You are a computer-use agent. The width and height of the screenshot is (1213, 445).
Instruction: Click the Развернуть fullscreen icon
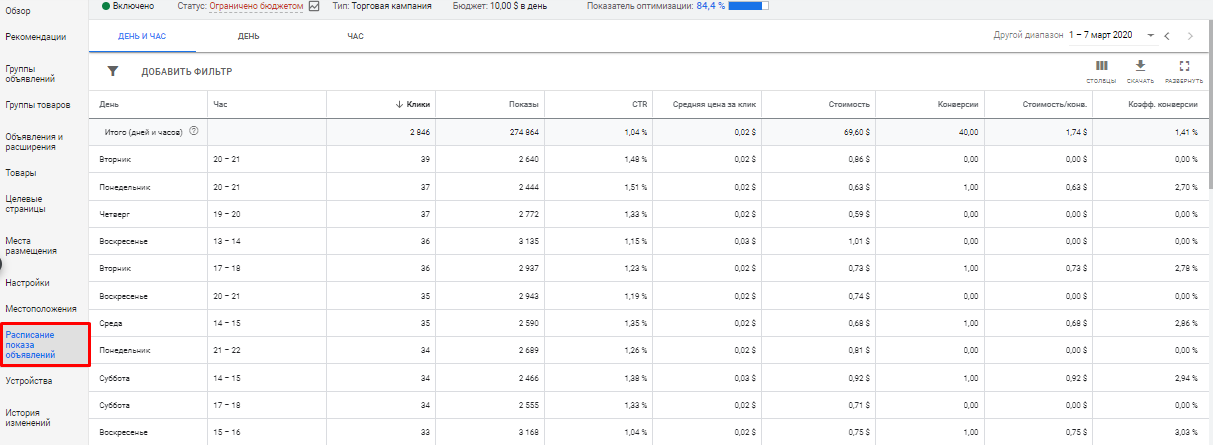tap(1184, 66)
